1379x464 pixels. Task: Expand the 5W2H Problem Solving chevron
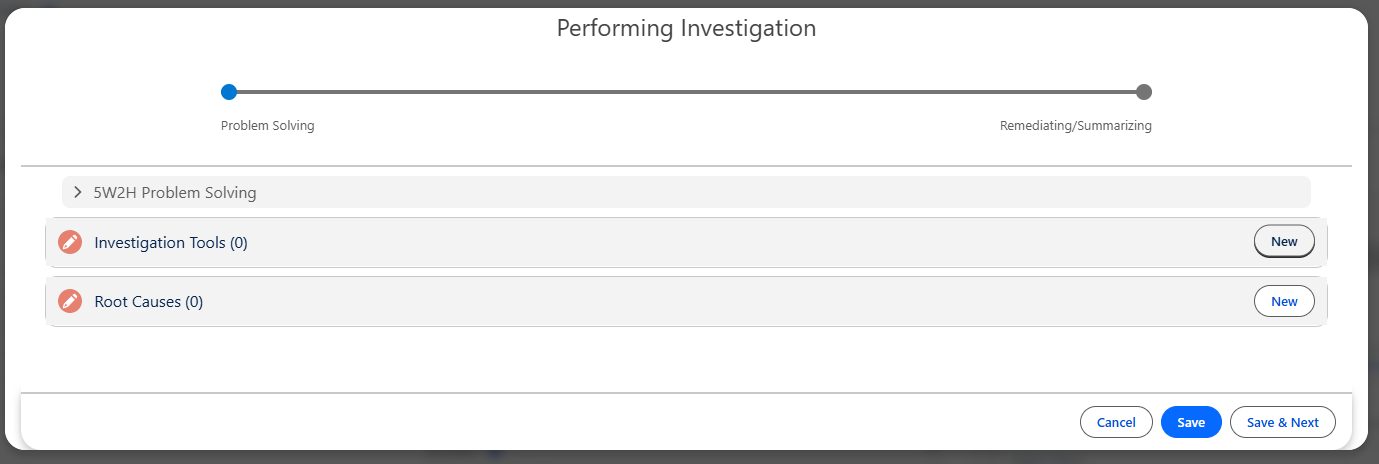pos(78,192)
